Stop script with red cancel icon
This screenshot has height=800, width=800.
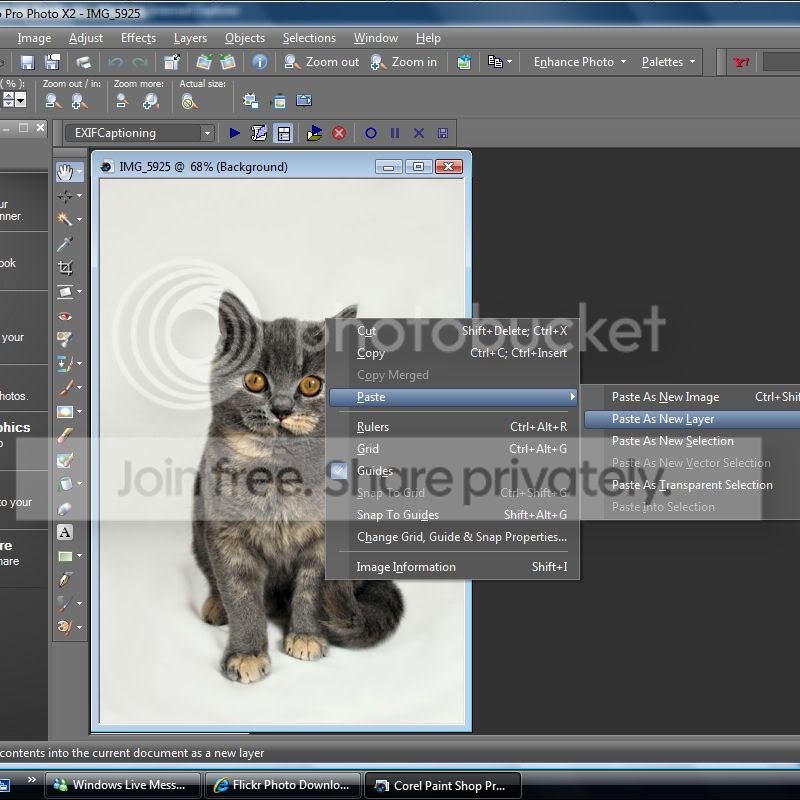pos(339,133)
